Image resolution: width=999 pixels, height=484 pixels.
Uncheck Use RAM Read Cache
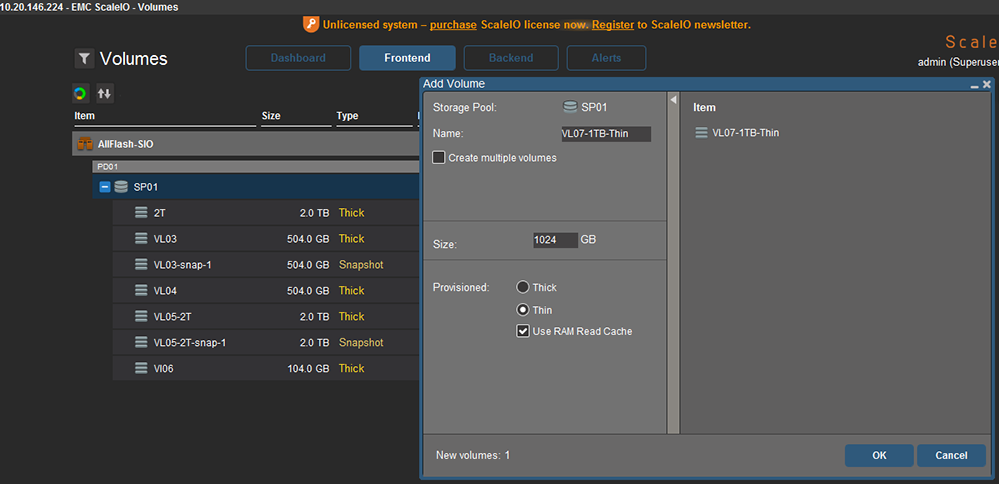[x=522, y=331]
